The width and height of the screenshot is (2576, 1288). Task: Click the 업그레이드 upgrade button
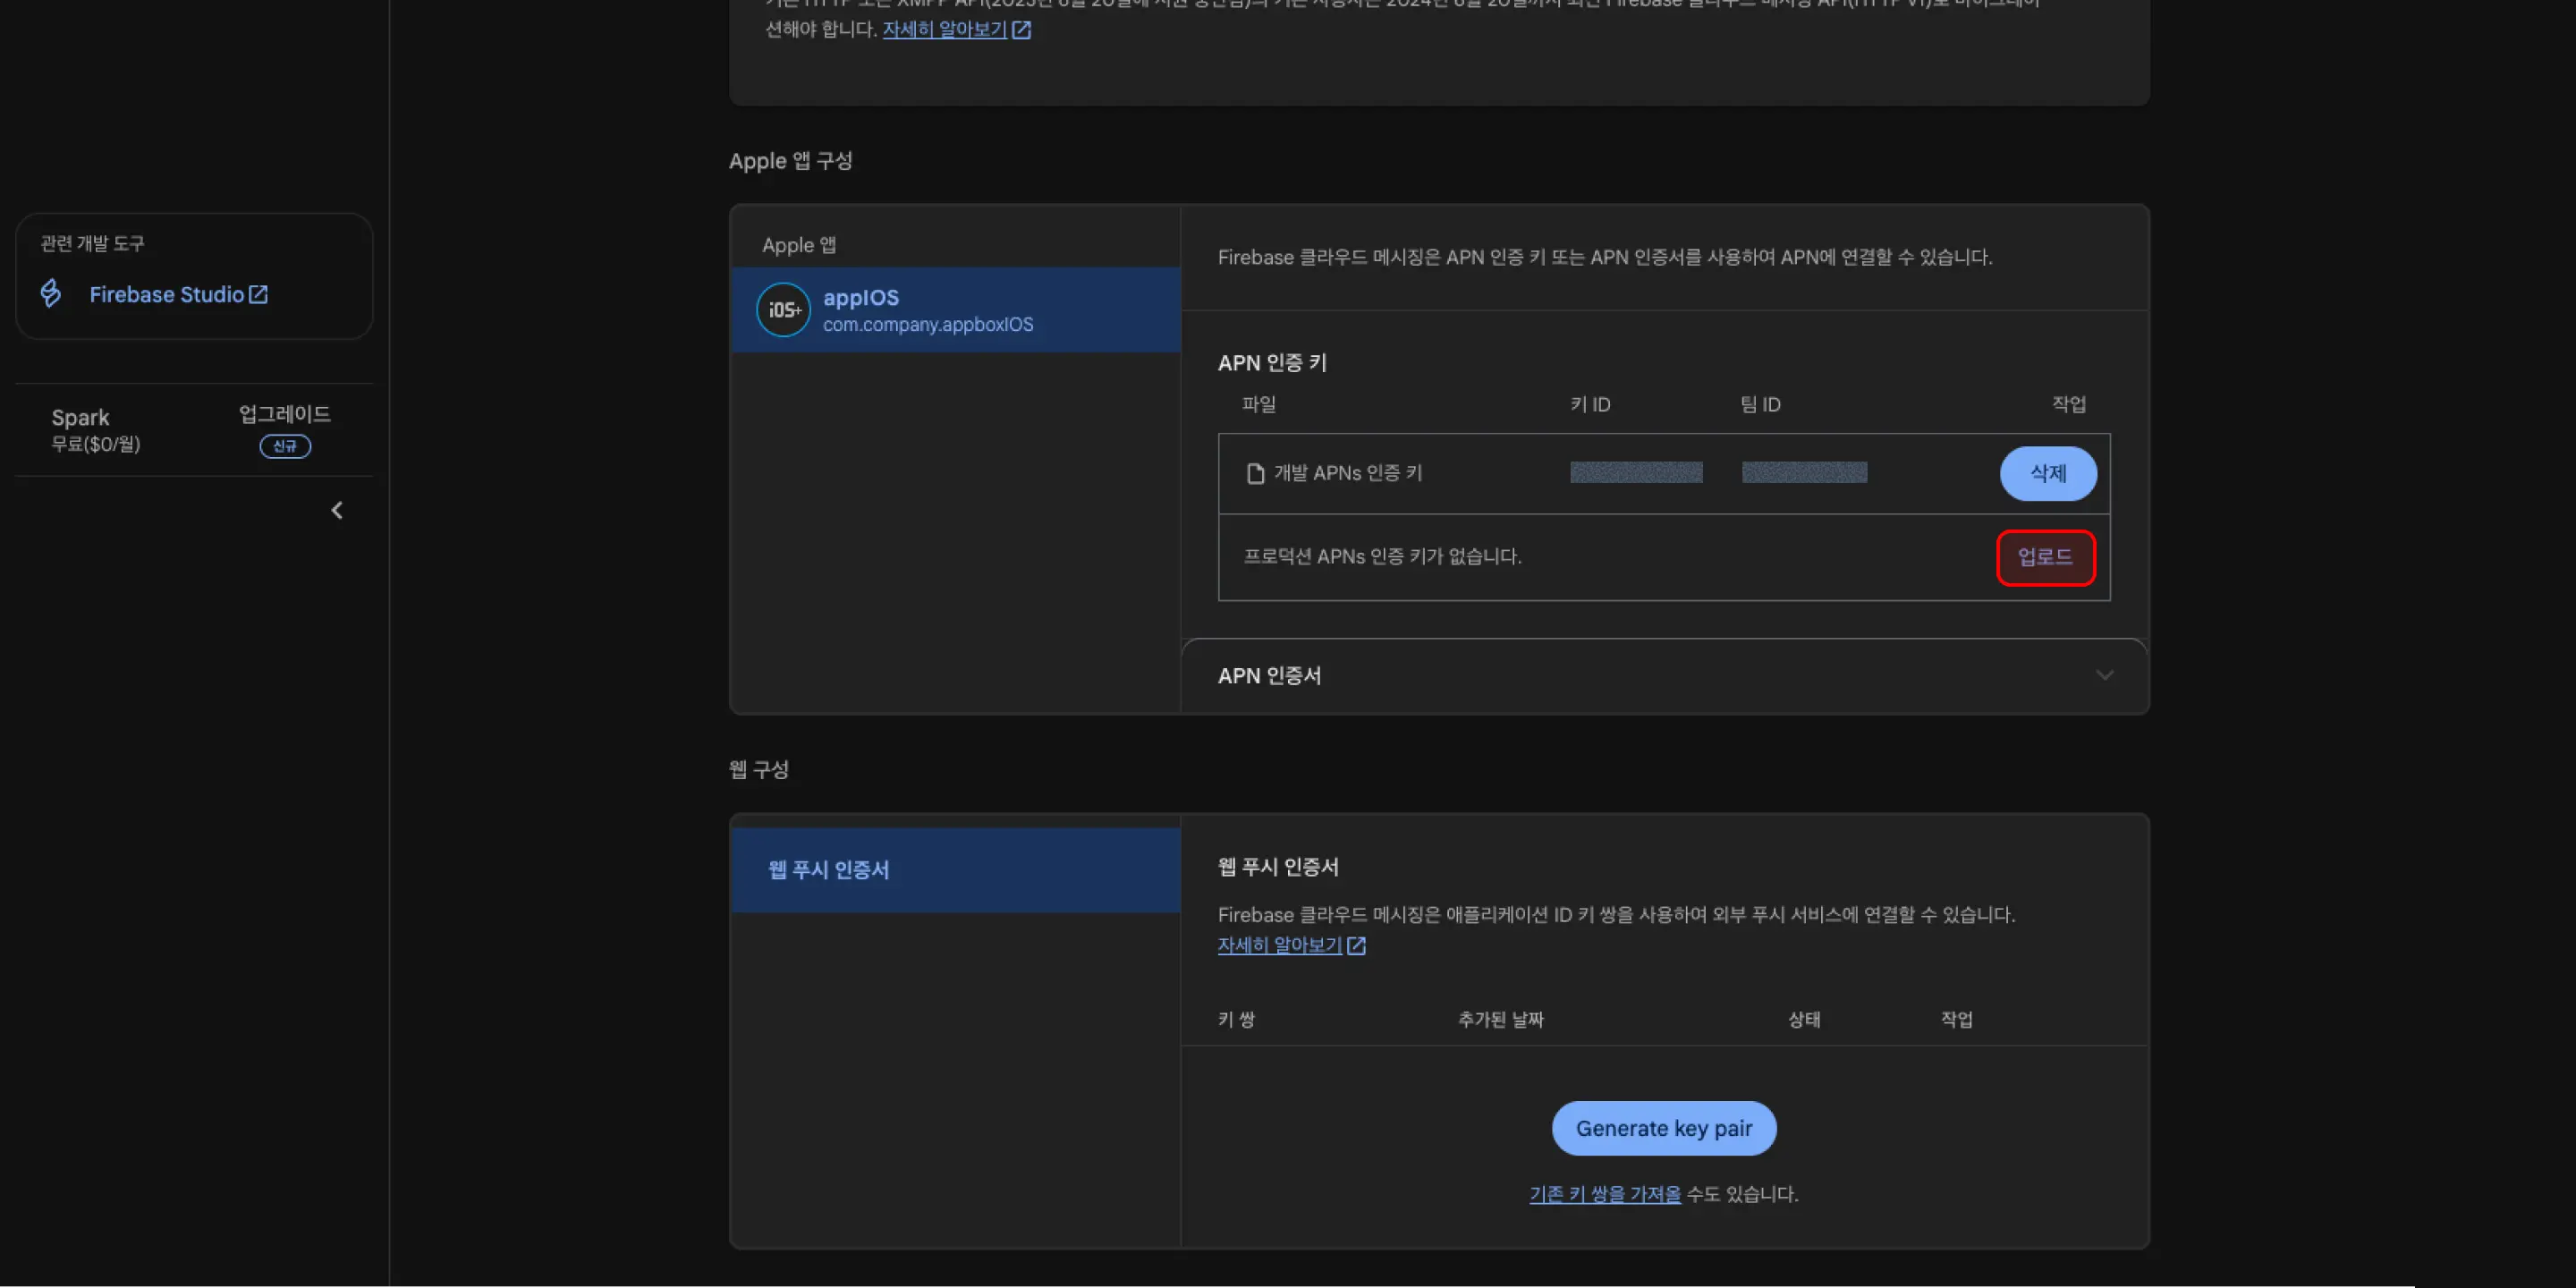[x=285, y=414]
